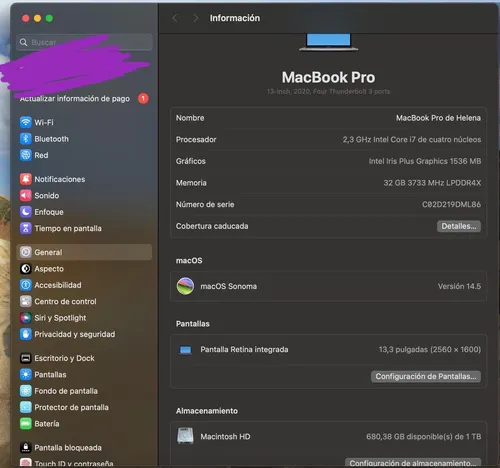Open Notificaciones bell icon
Viewport: 500px width, 468px height.
(26, 179)
